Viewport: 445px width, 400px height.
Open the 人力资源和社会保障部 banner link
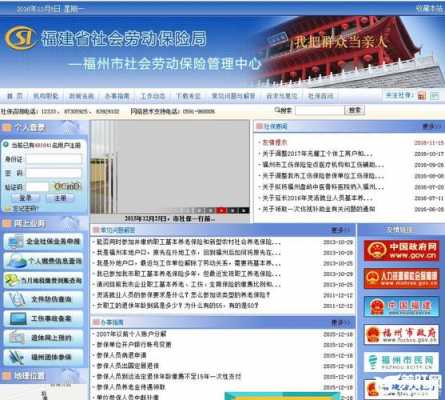[401, 278]
